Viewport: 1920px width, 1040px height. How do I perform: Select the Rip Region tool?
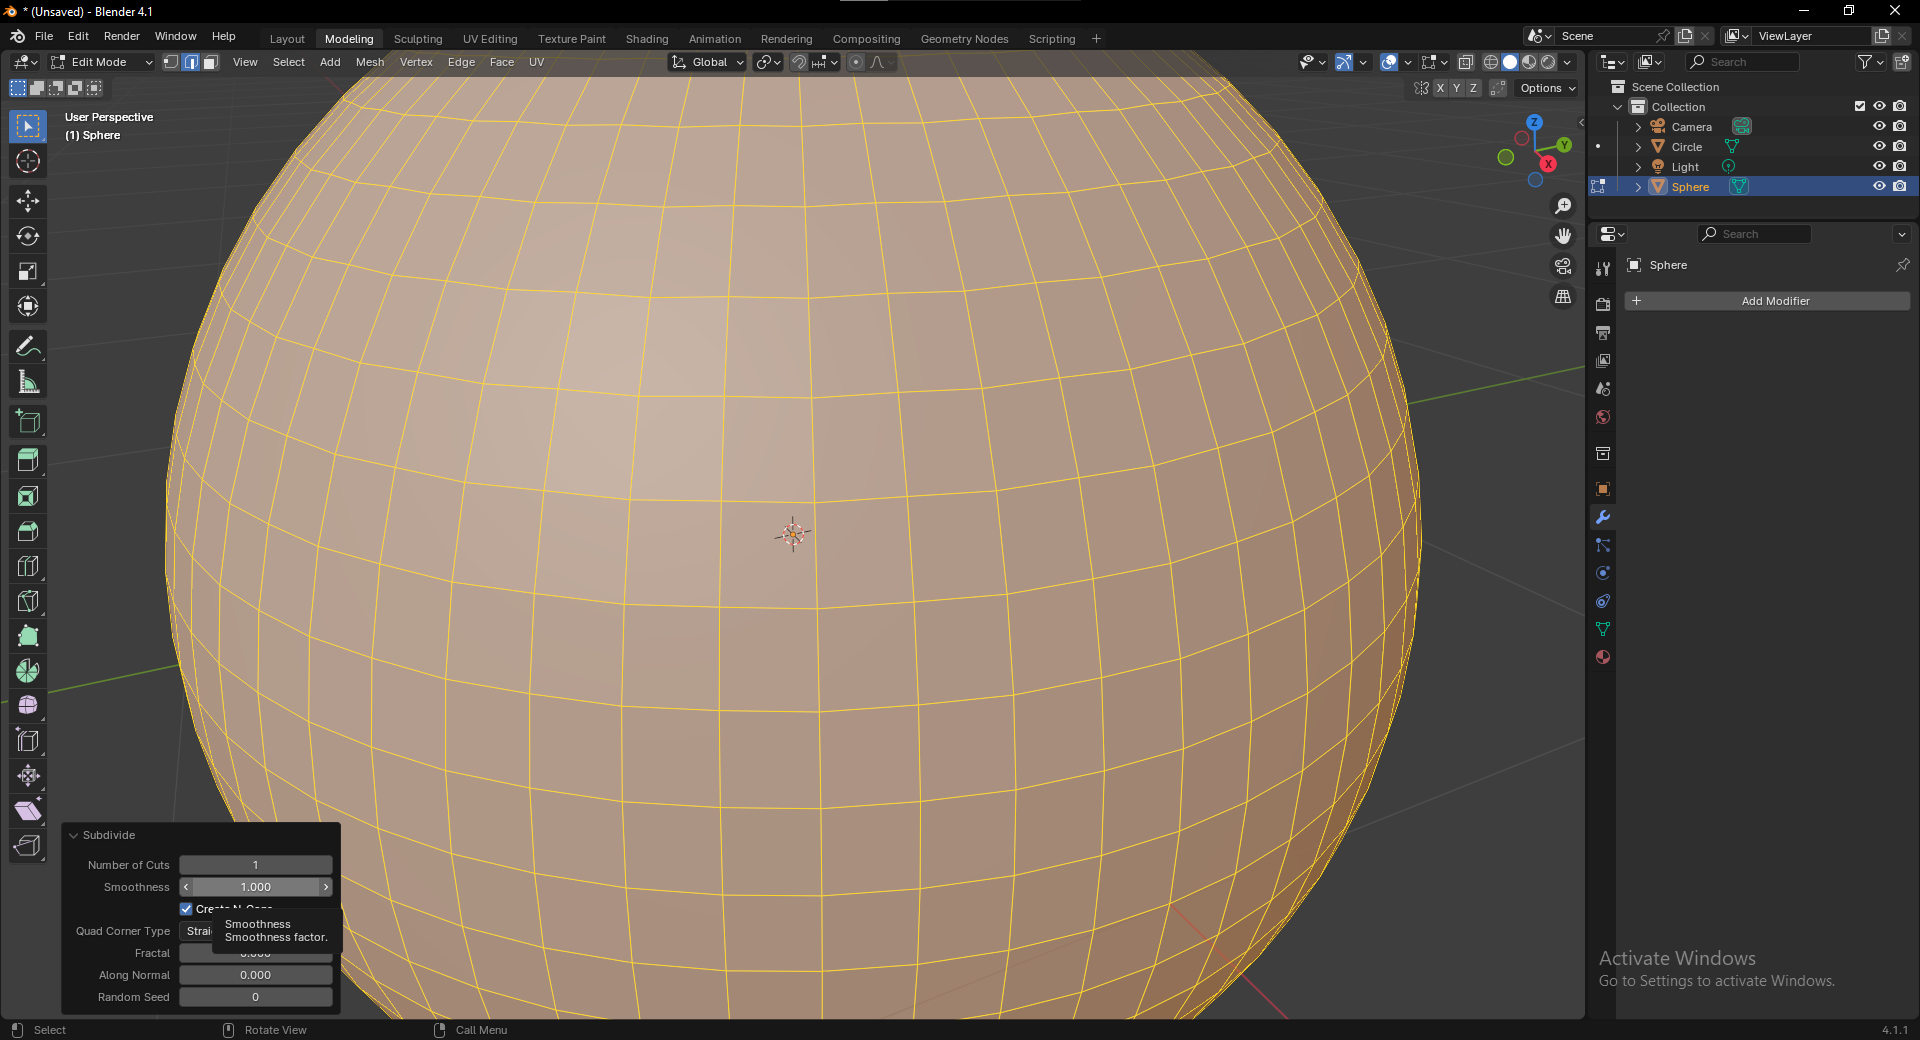tap(28, 846)
